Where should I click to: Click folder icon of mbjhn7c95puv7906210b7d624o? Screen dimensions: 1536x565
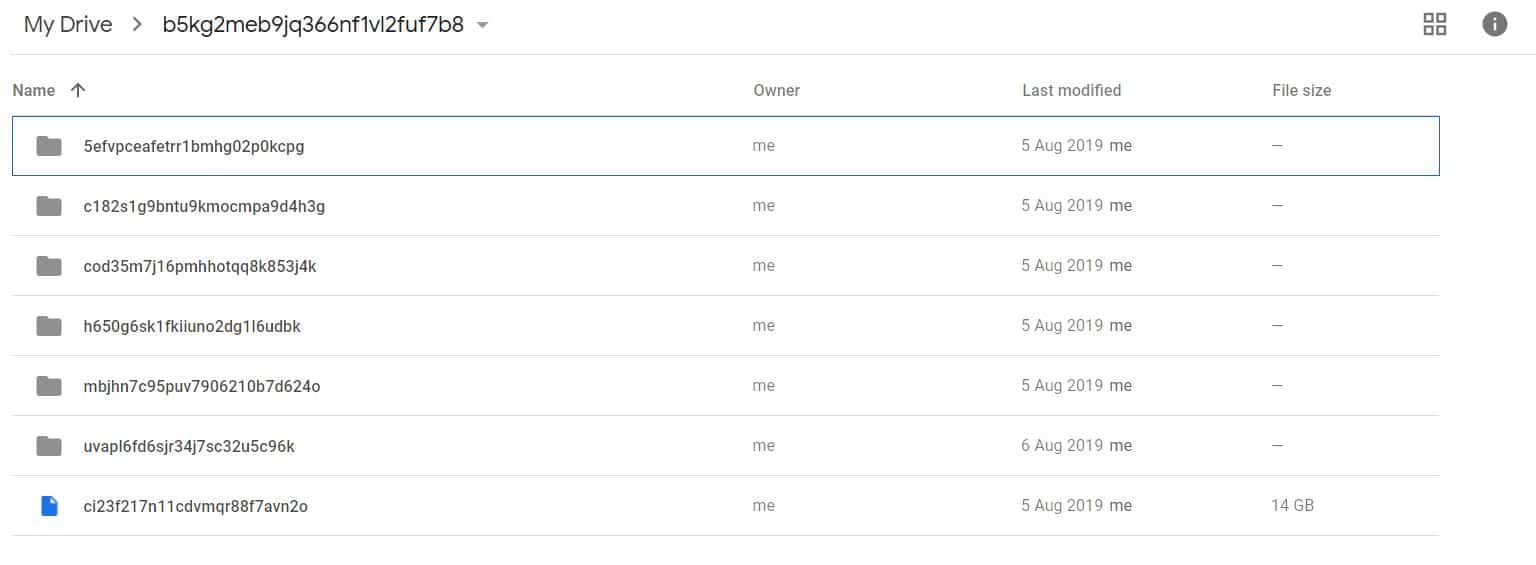point(49,386)
